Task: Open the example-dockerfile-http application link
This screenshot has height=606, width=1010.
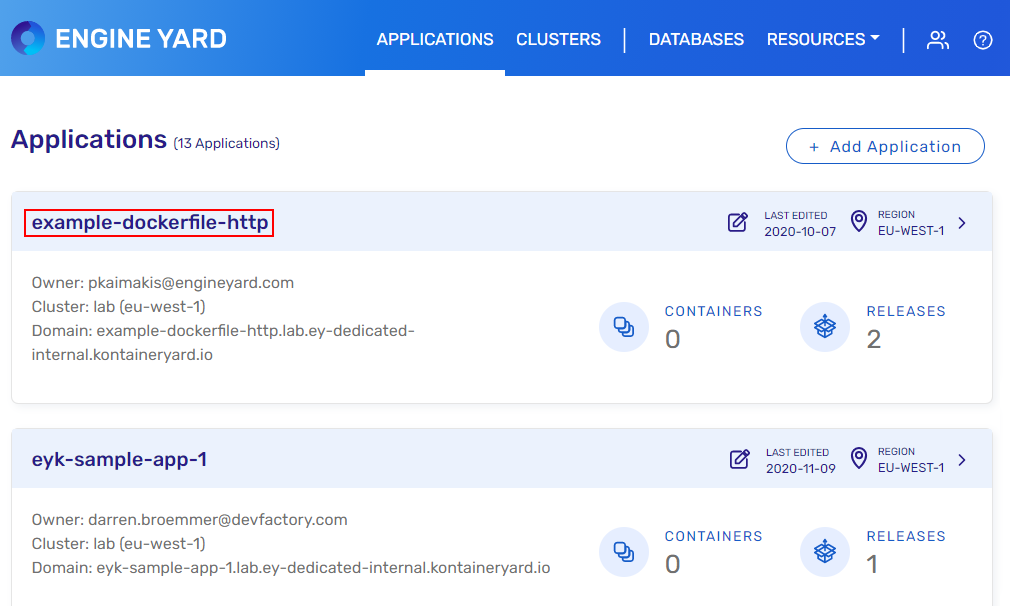Action: point(150,223)
